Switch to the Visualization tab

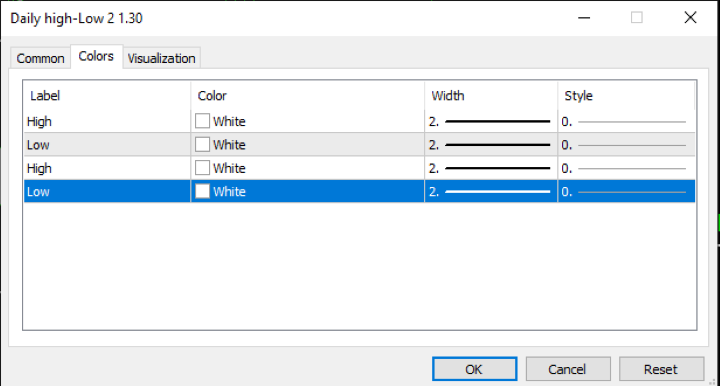[x=161, y=58]
